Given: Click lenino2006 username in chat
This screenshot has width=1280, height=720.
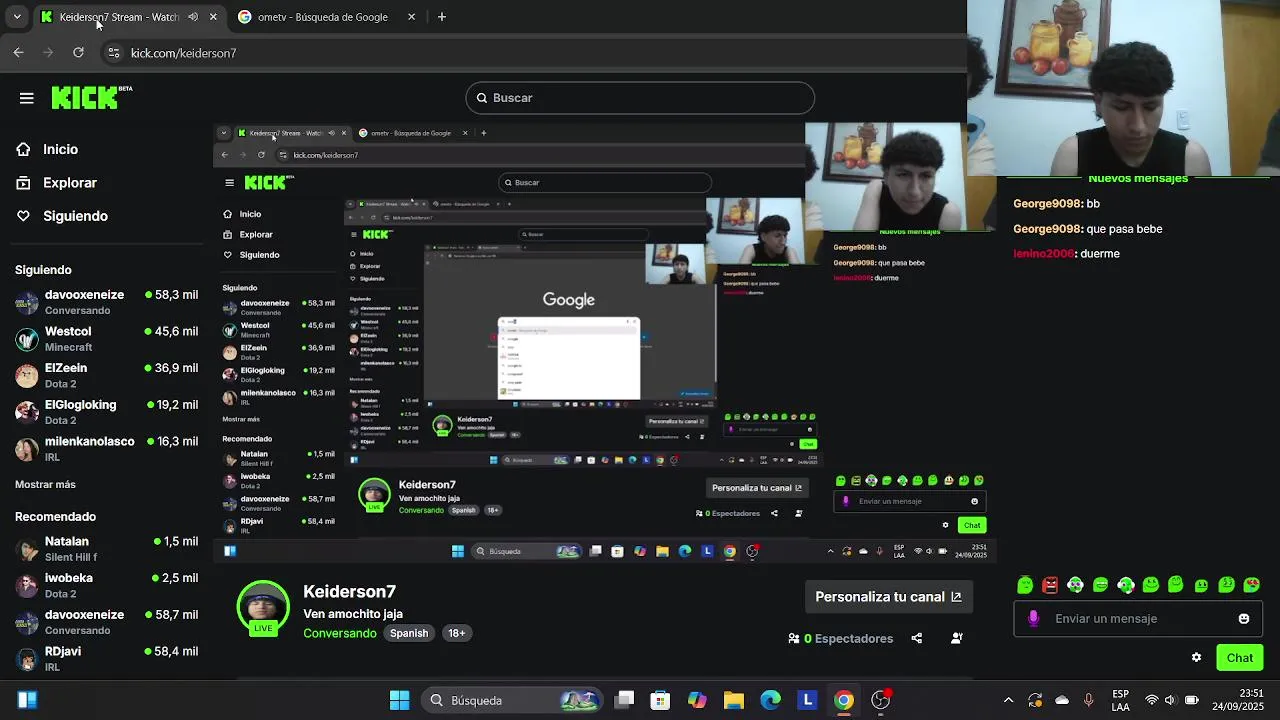Looking at the screenshot, I should coord(1043,254).
